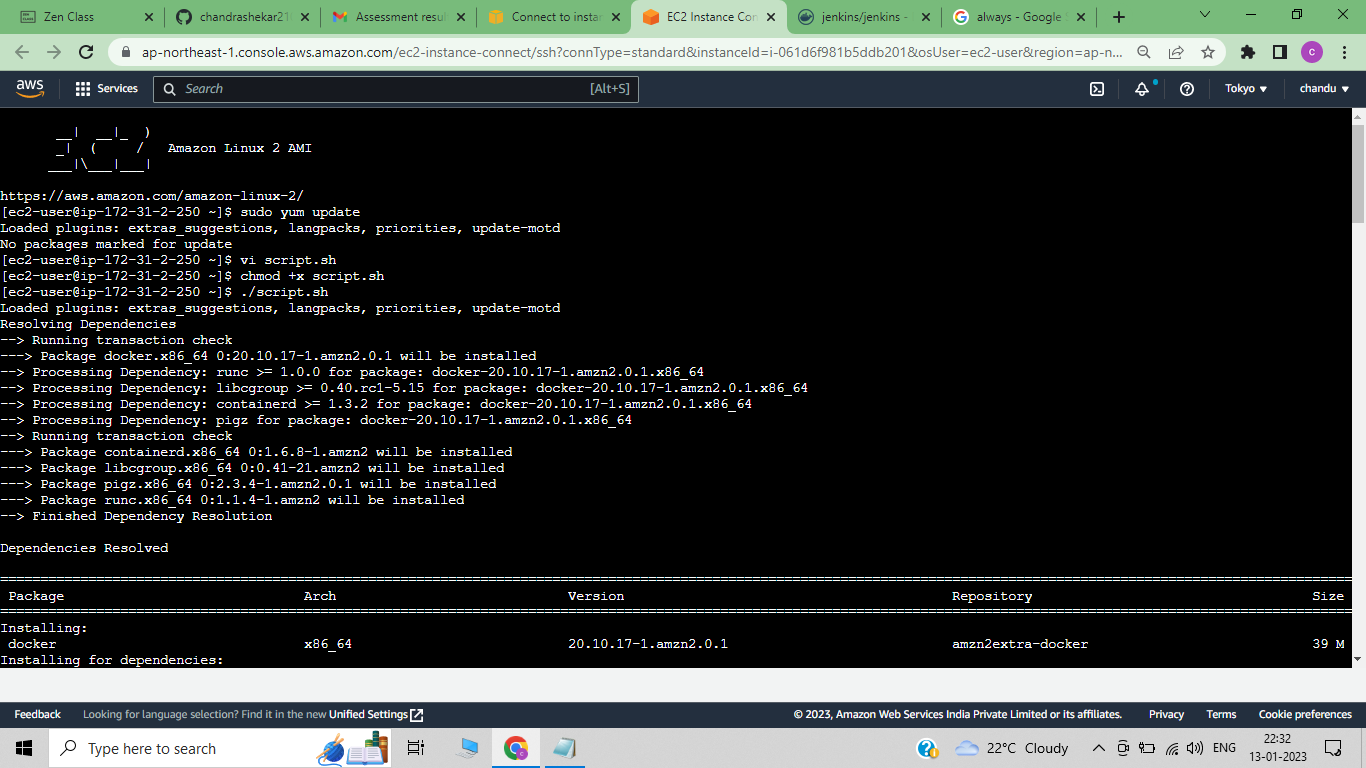Open AWS notifications bell
Screen dimensions: 1366x768
pos(1141,89)
